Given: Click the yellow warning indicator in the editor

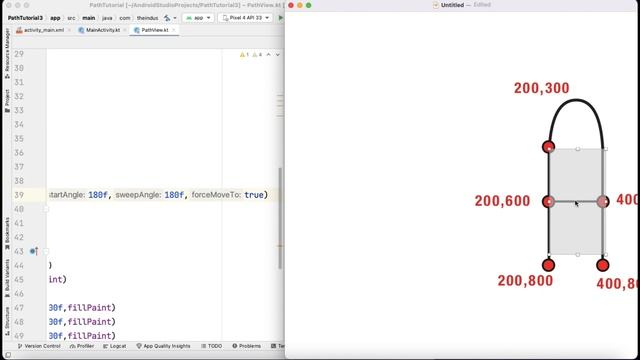Looking at the screenshot, I should pos(244,55).
